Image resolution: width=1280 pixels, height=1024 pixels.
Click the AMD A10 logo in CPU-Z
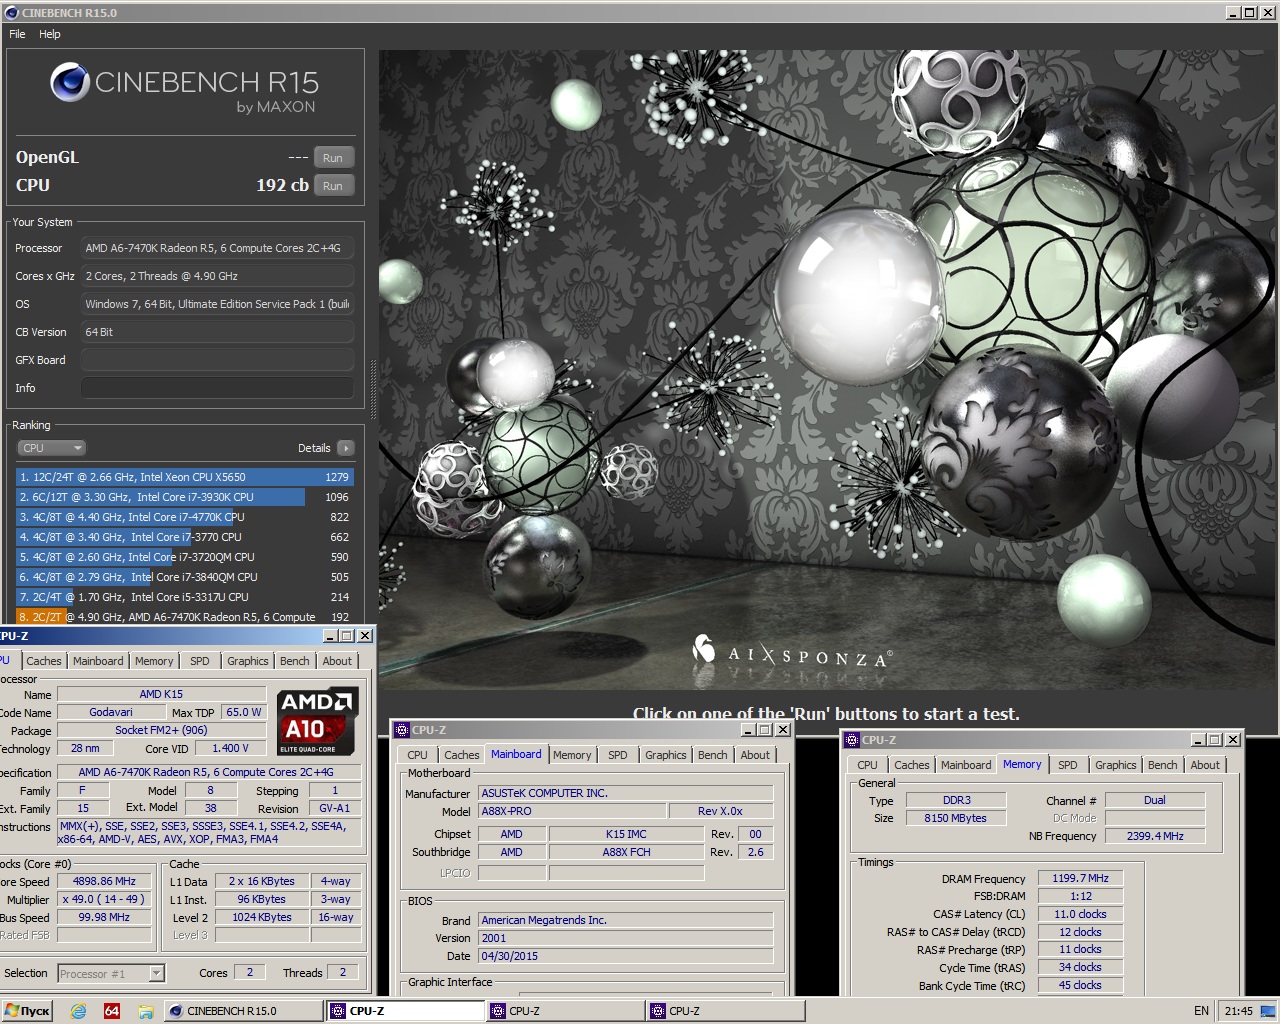317,721
